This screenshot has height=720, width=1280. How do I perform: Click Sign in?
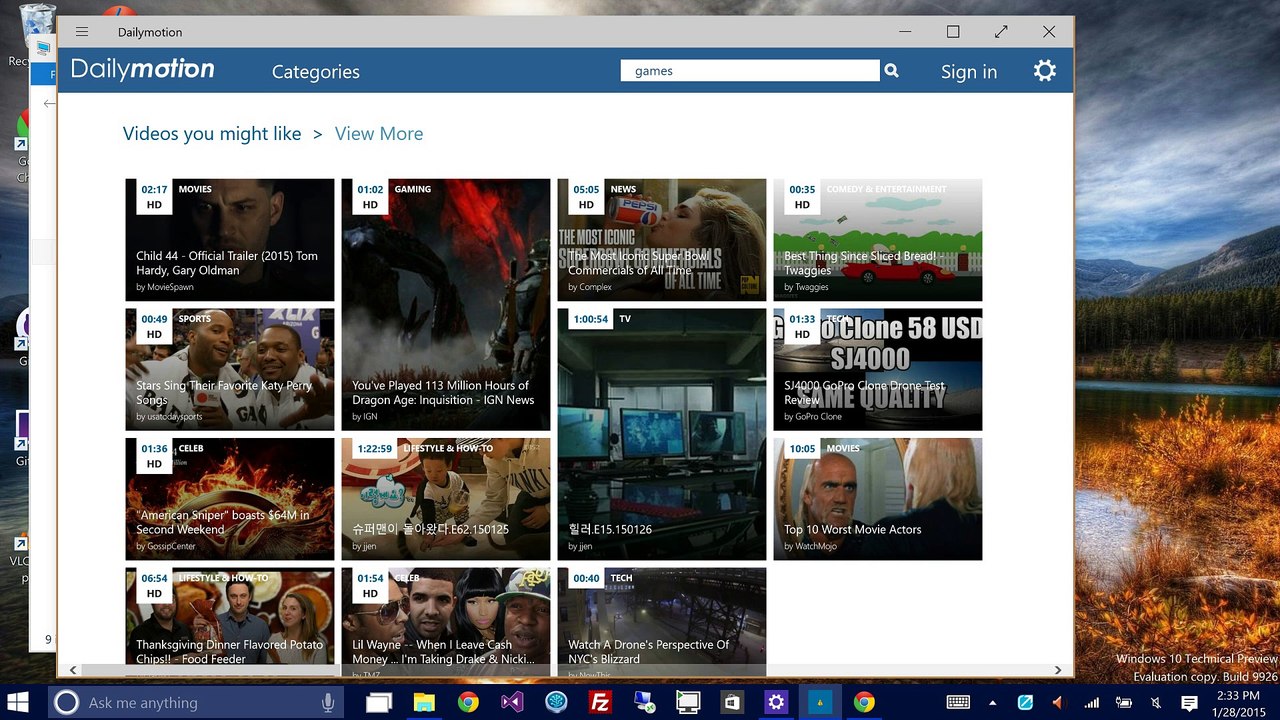tap(969, 72)
